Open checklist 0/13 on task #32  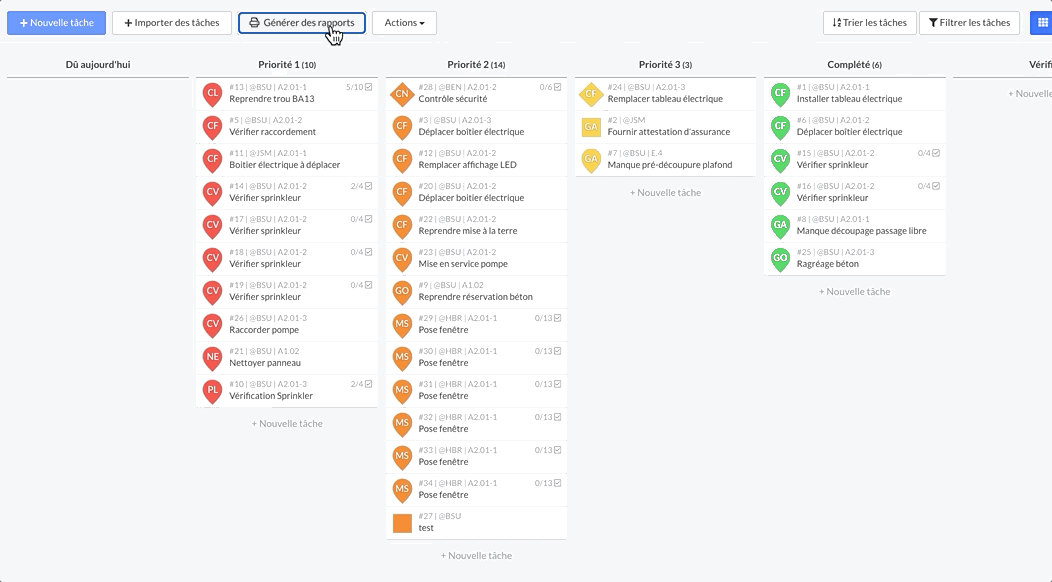pyautogui.click(x=548, y=417)
